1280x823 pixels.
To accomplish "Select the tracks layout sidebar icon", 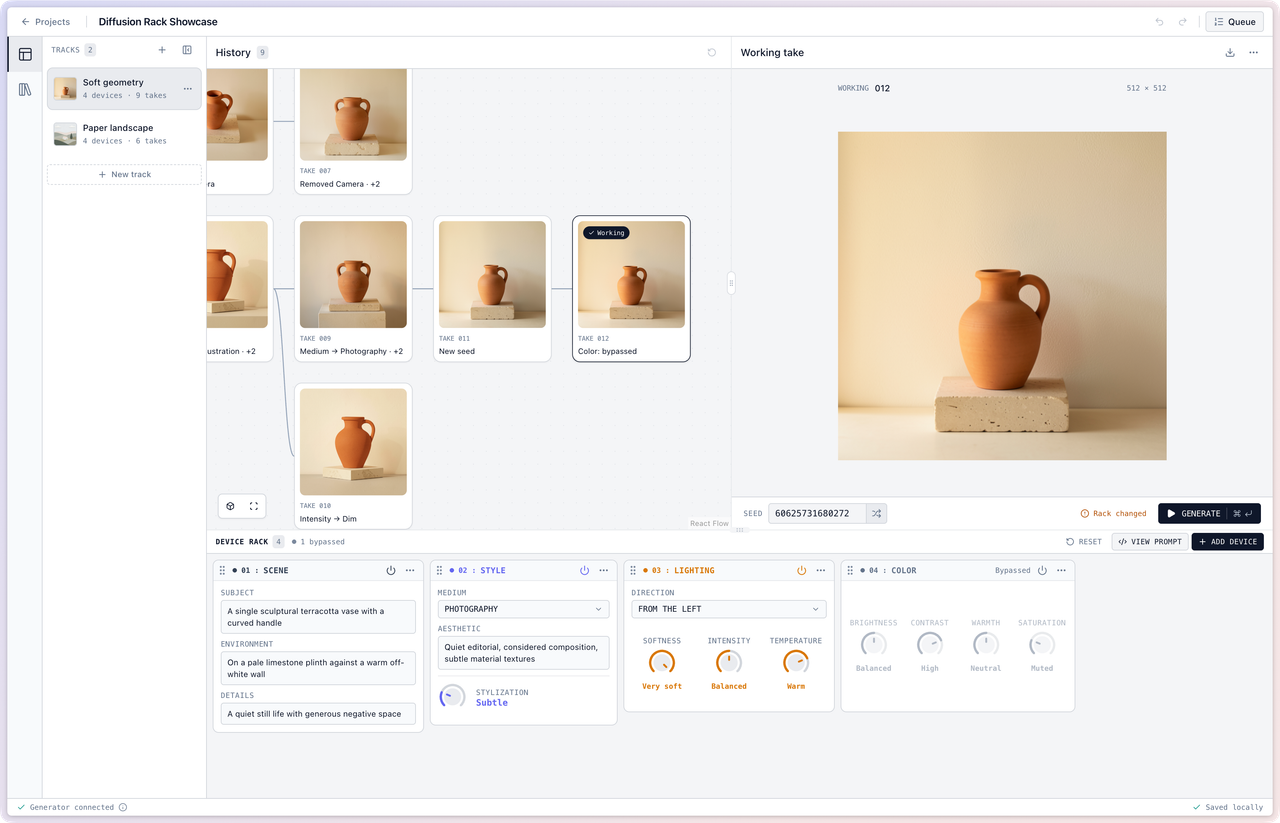I will click(25, 54).
